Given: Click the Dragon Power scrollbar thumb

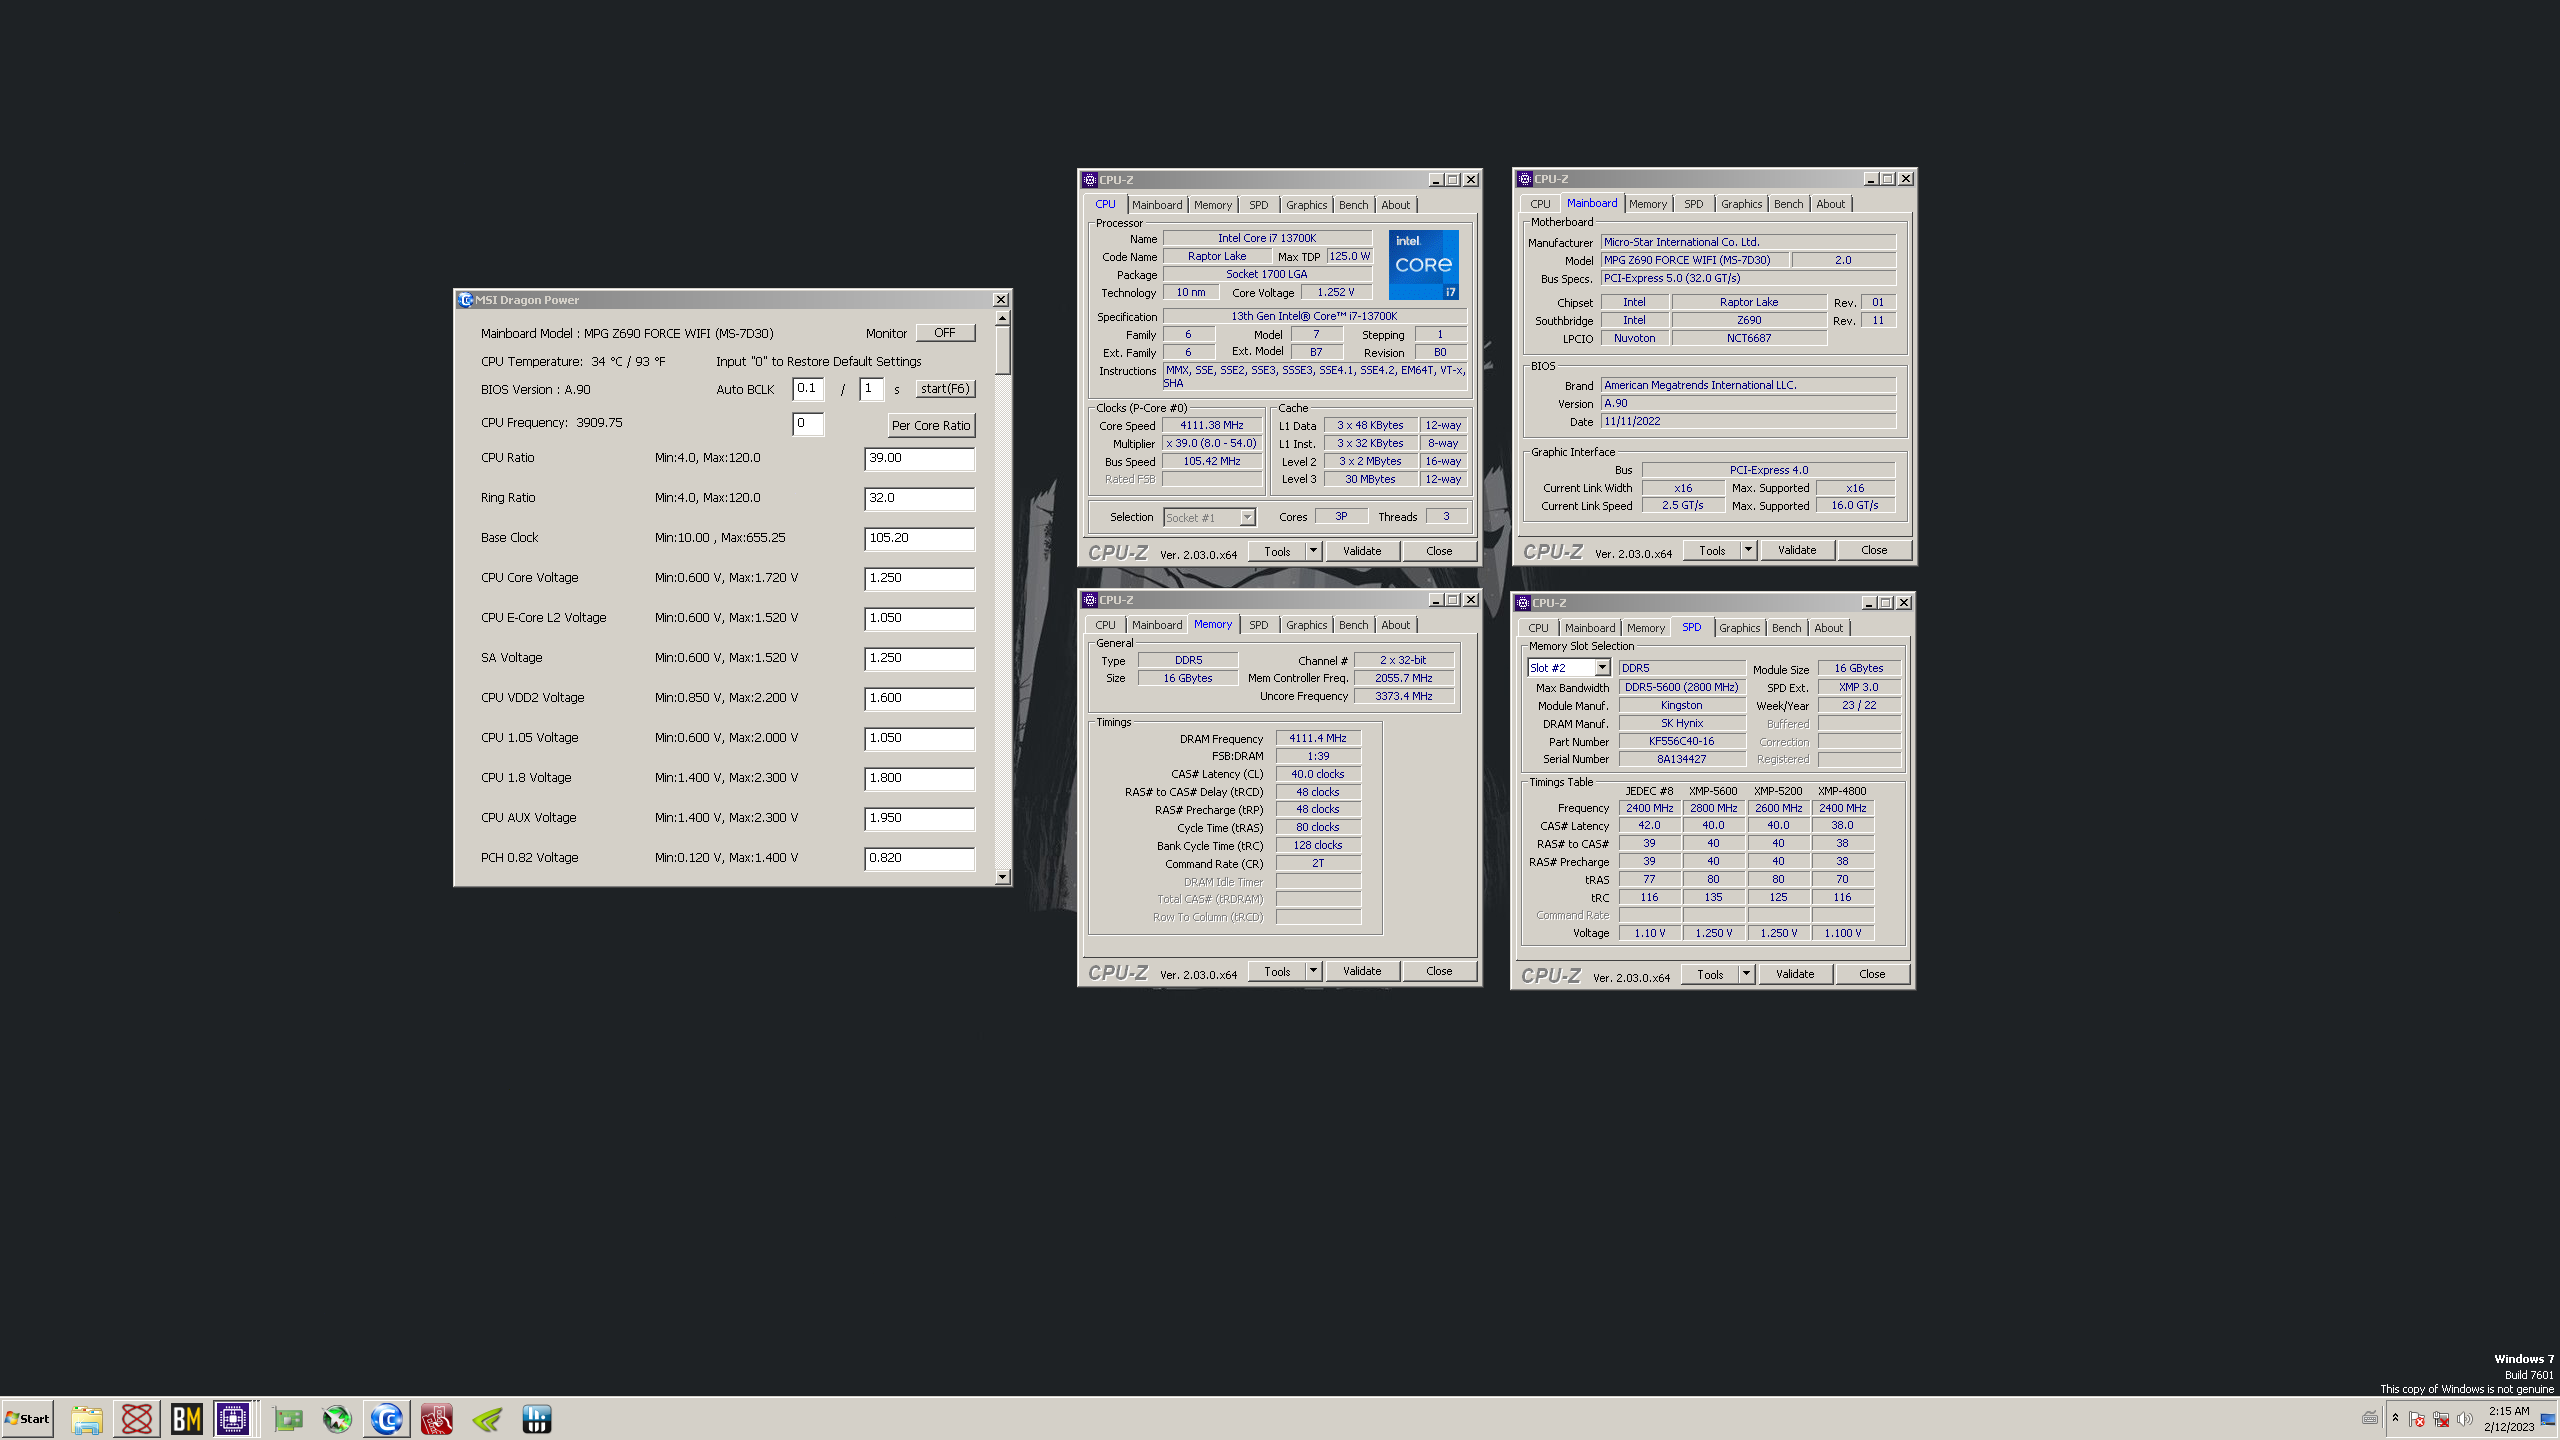Looking at the screenshot, I should click(x=1003, y=349).
